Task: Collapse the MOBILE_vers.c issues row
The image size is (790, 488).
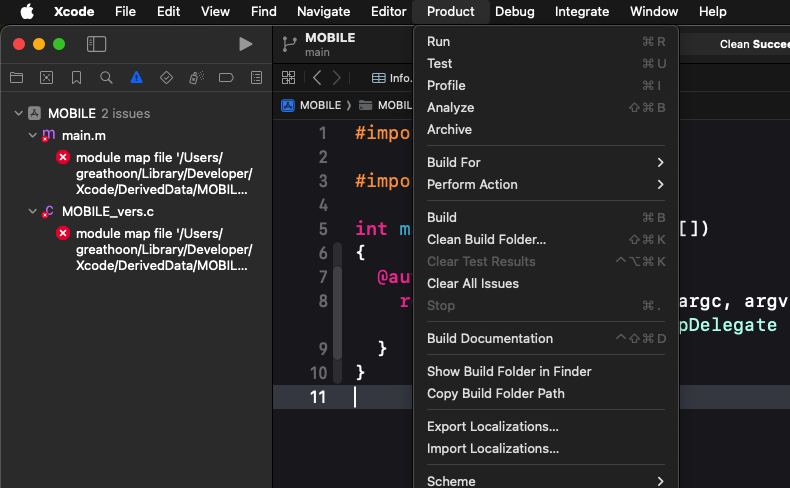Action: point(33,212)
